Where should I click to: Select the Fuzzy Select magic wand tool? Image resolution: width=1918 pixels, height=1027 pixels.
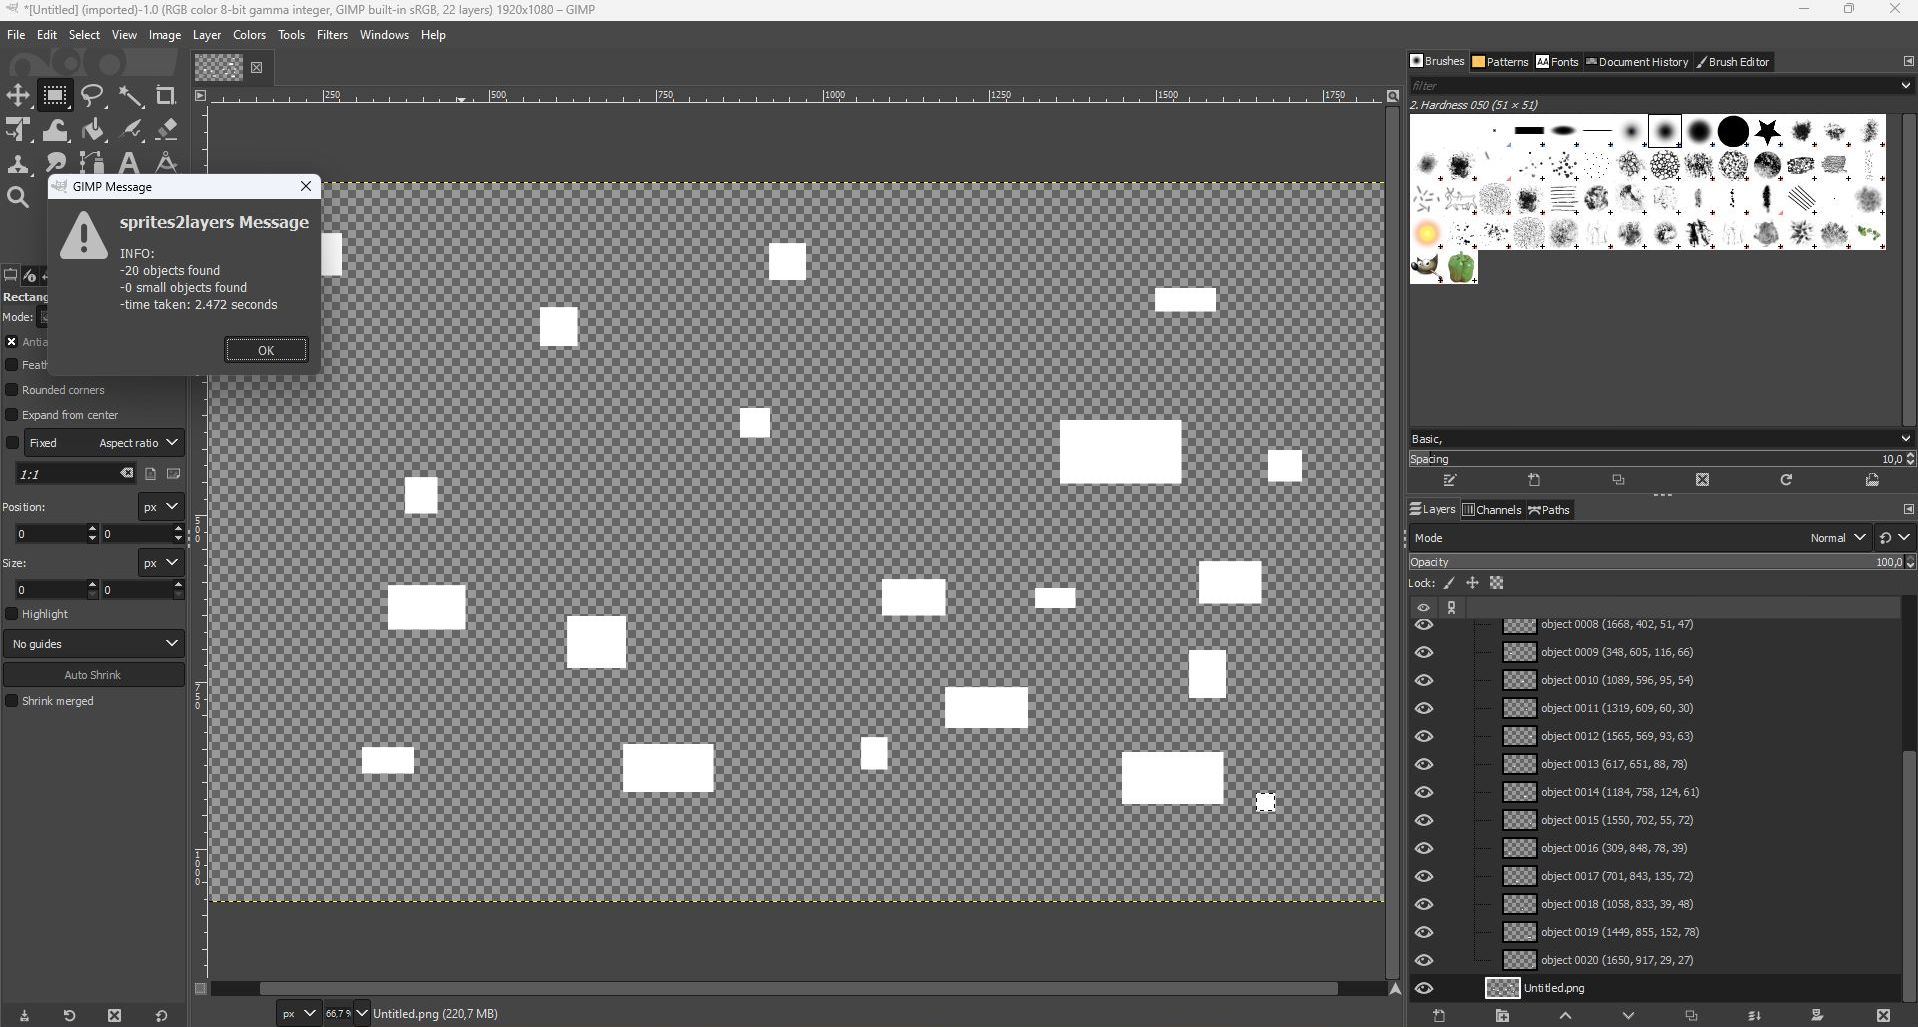[x=130, y=96]
